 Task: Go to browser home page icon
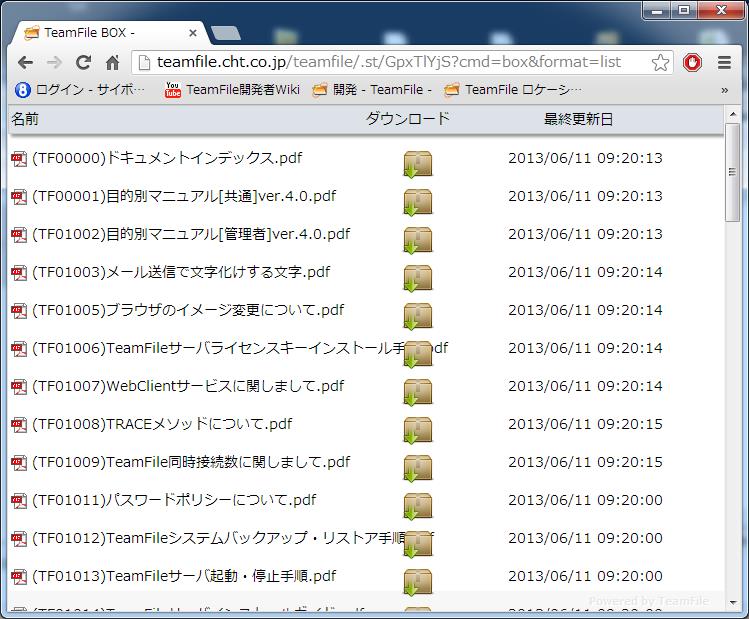tap(112, 62)
